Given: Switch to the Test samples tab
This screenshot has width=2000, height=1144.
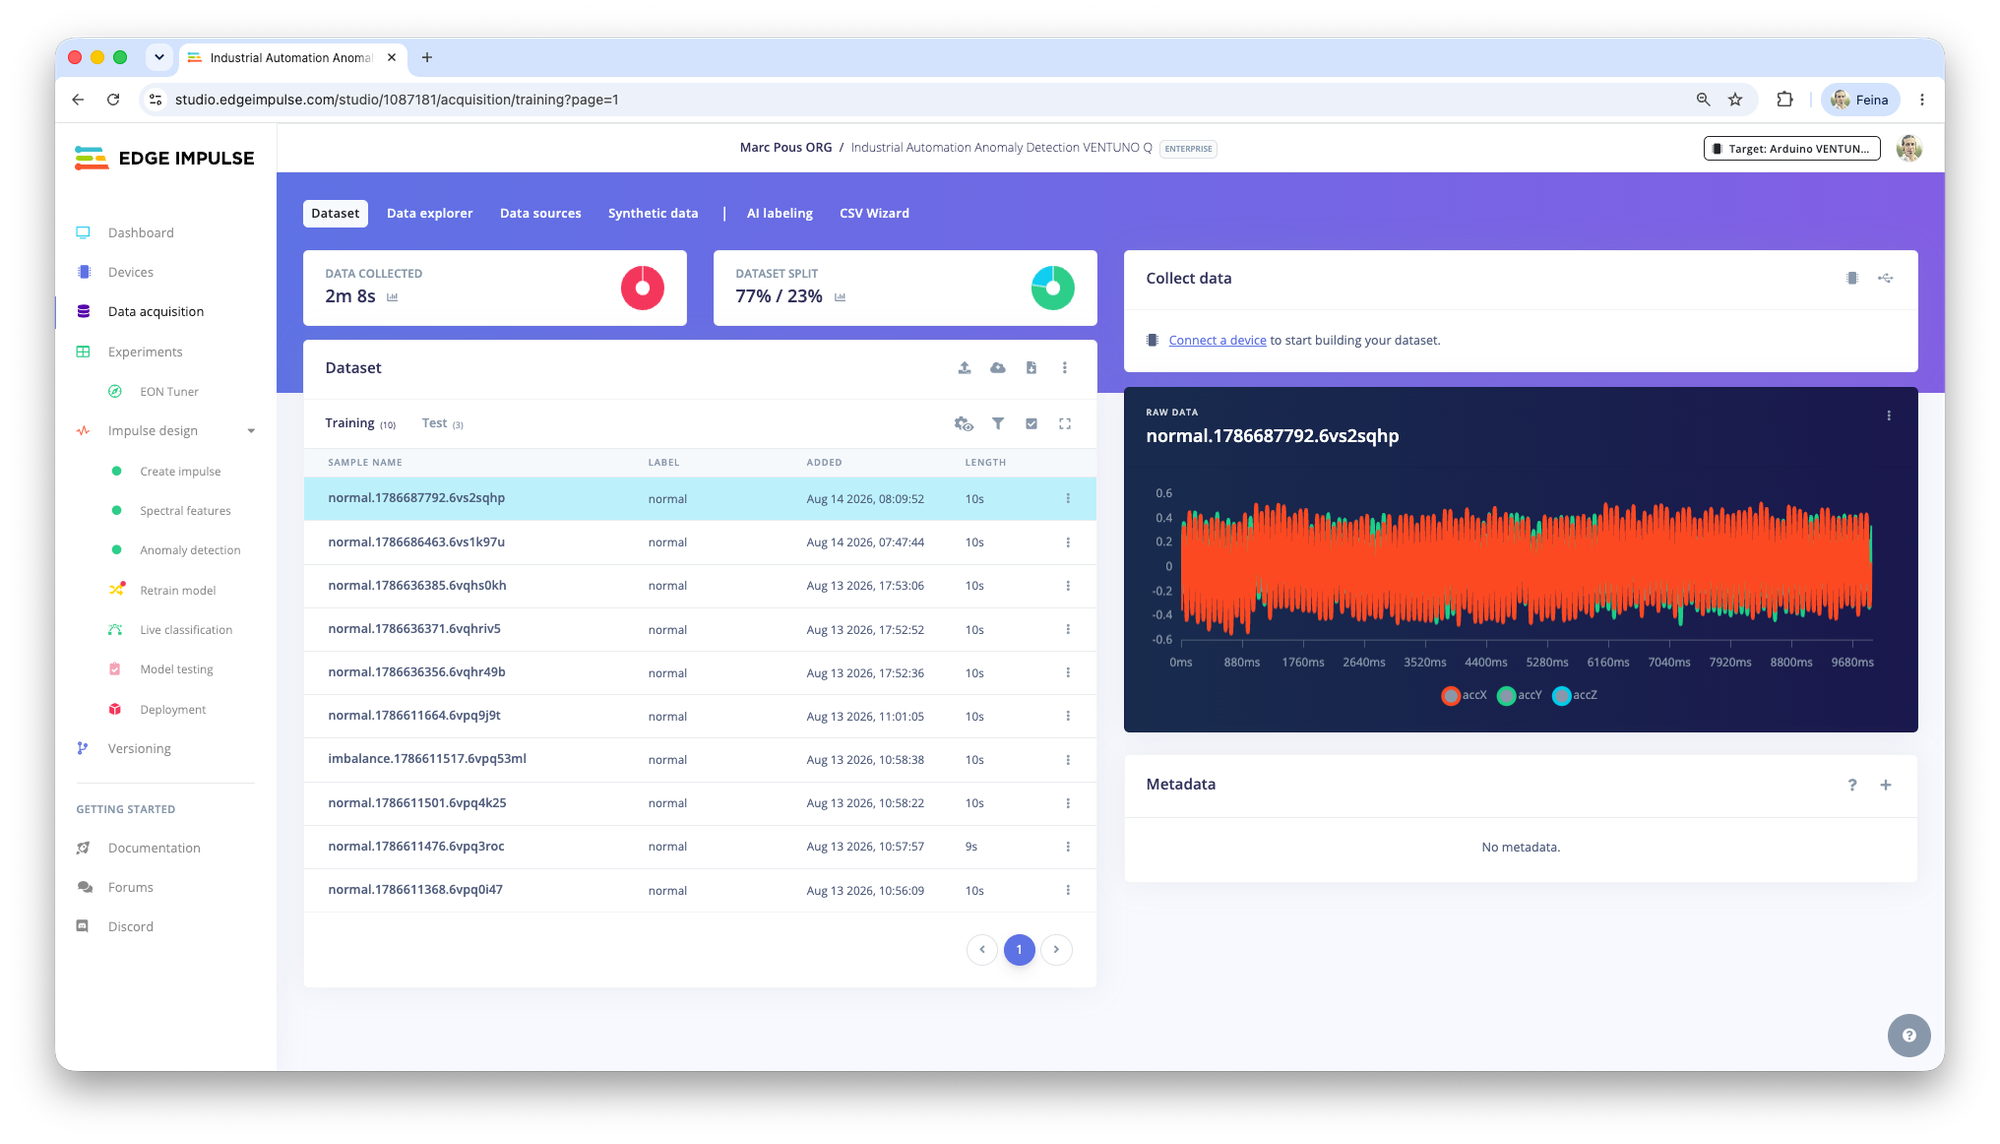Looking at the screenshot, I should pos(442,424).
